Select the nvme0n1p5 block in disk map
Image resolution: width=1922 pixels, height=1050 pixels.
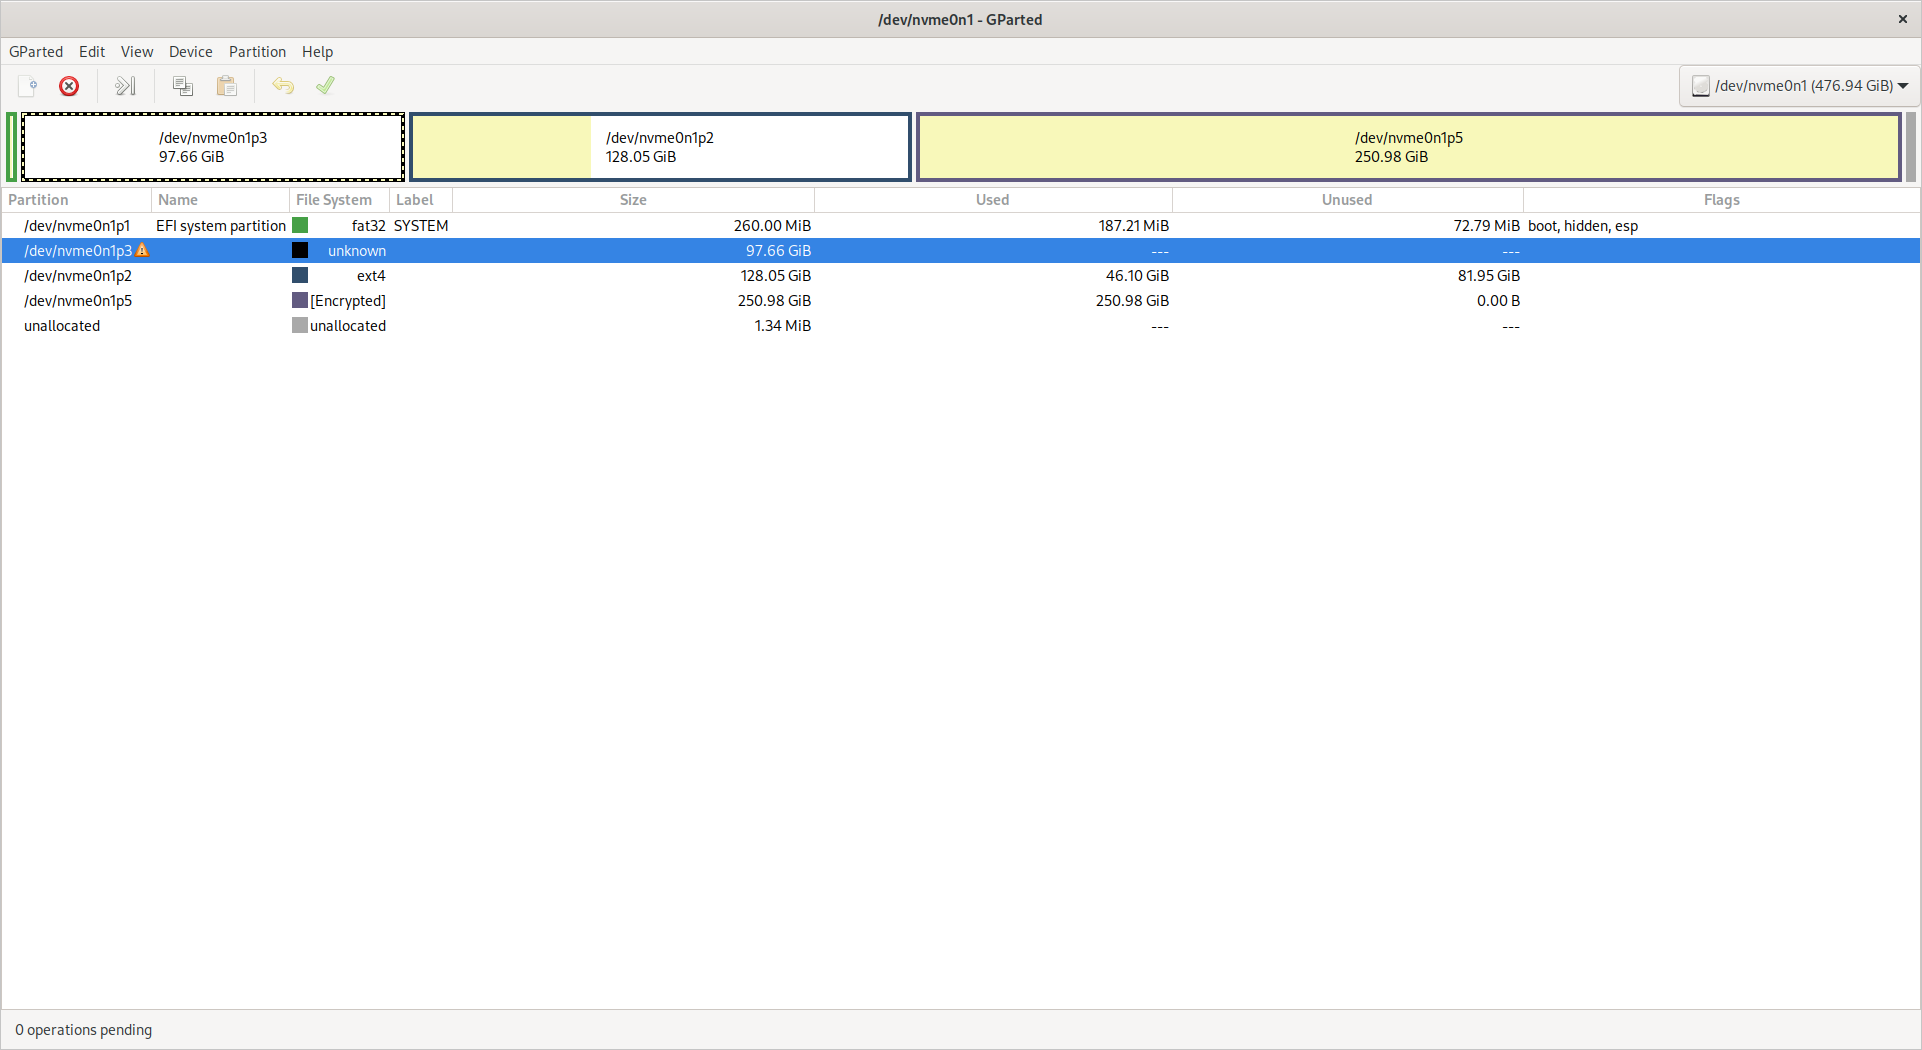(1409, 147)
